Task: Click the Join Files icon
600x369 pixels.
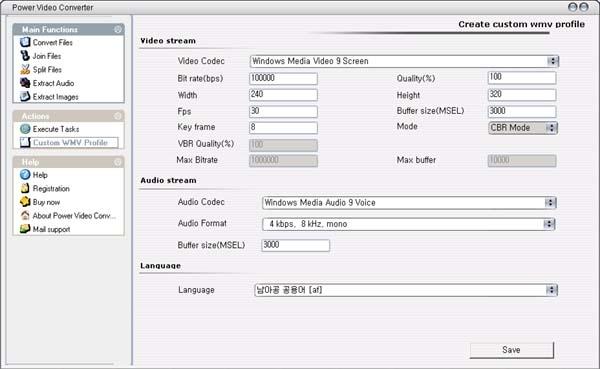Action: click(25, 56)
